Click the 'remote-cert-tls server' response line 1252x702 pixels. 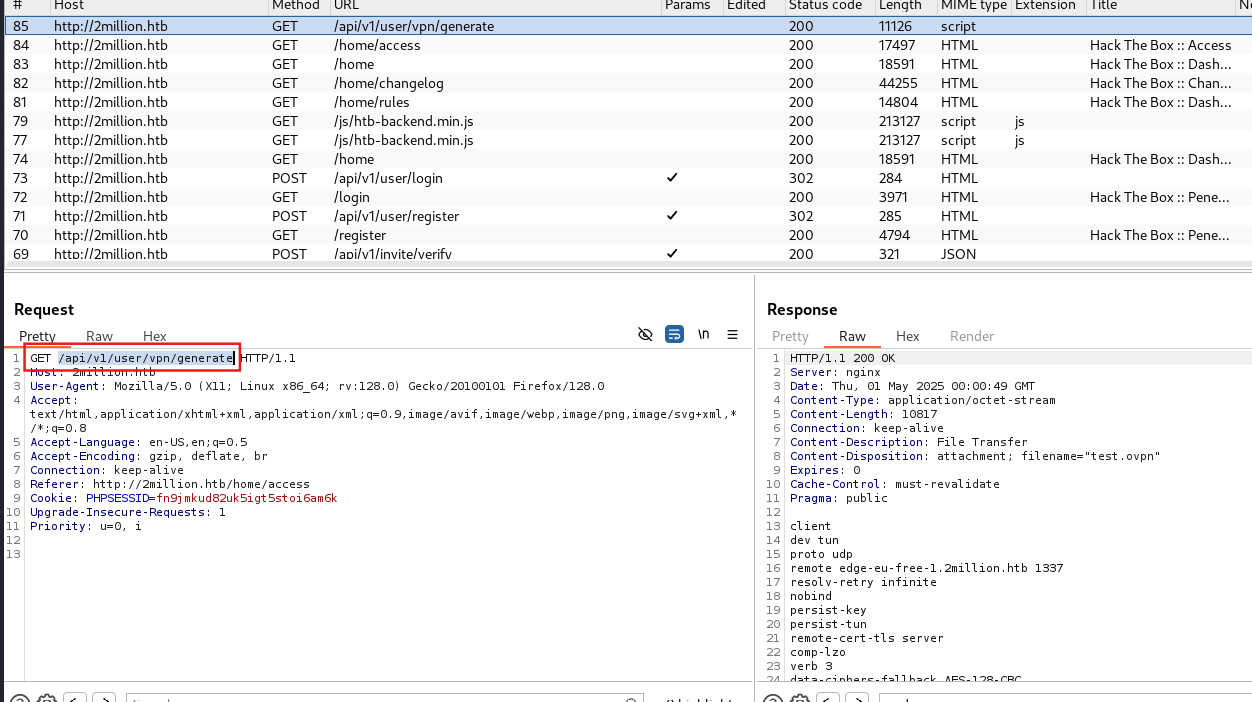tap(867, 638)
